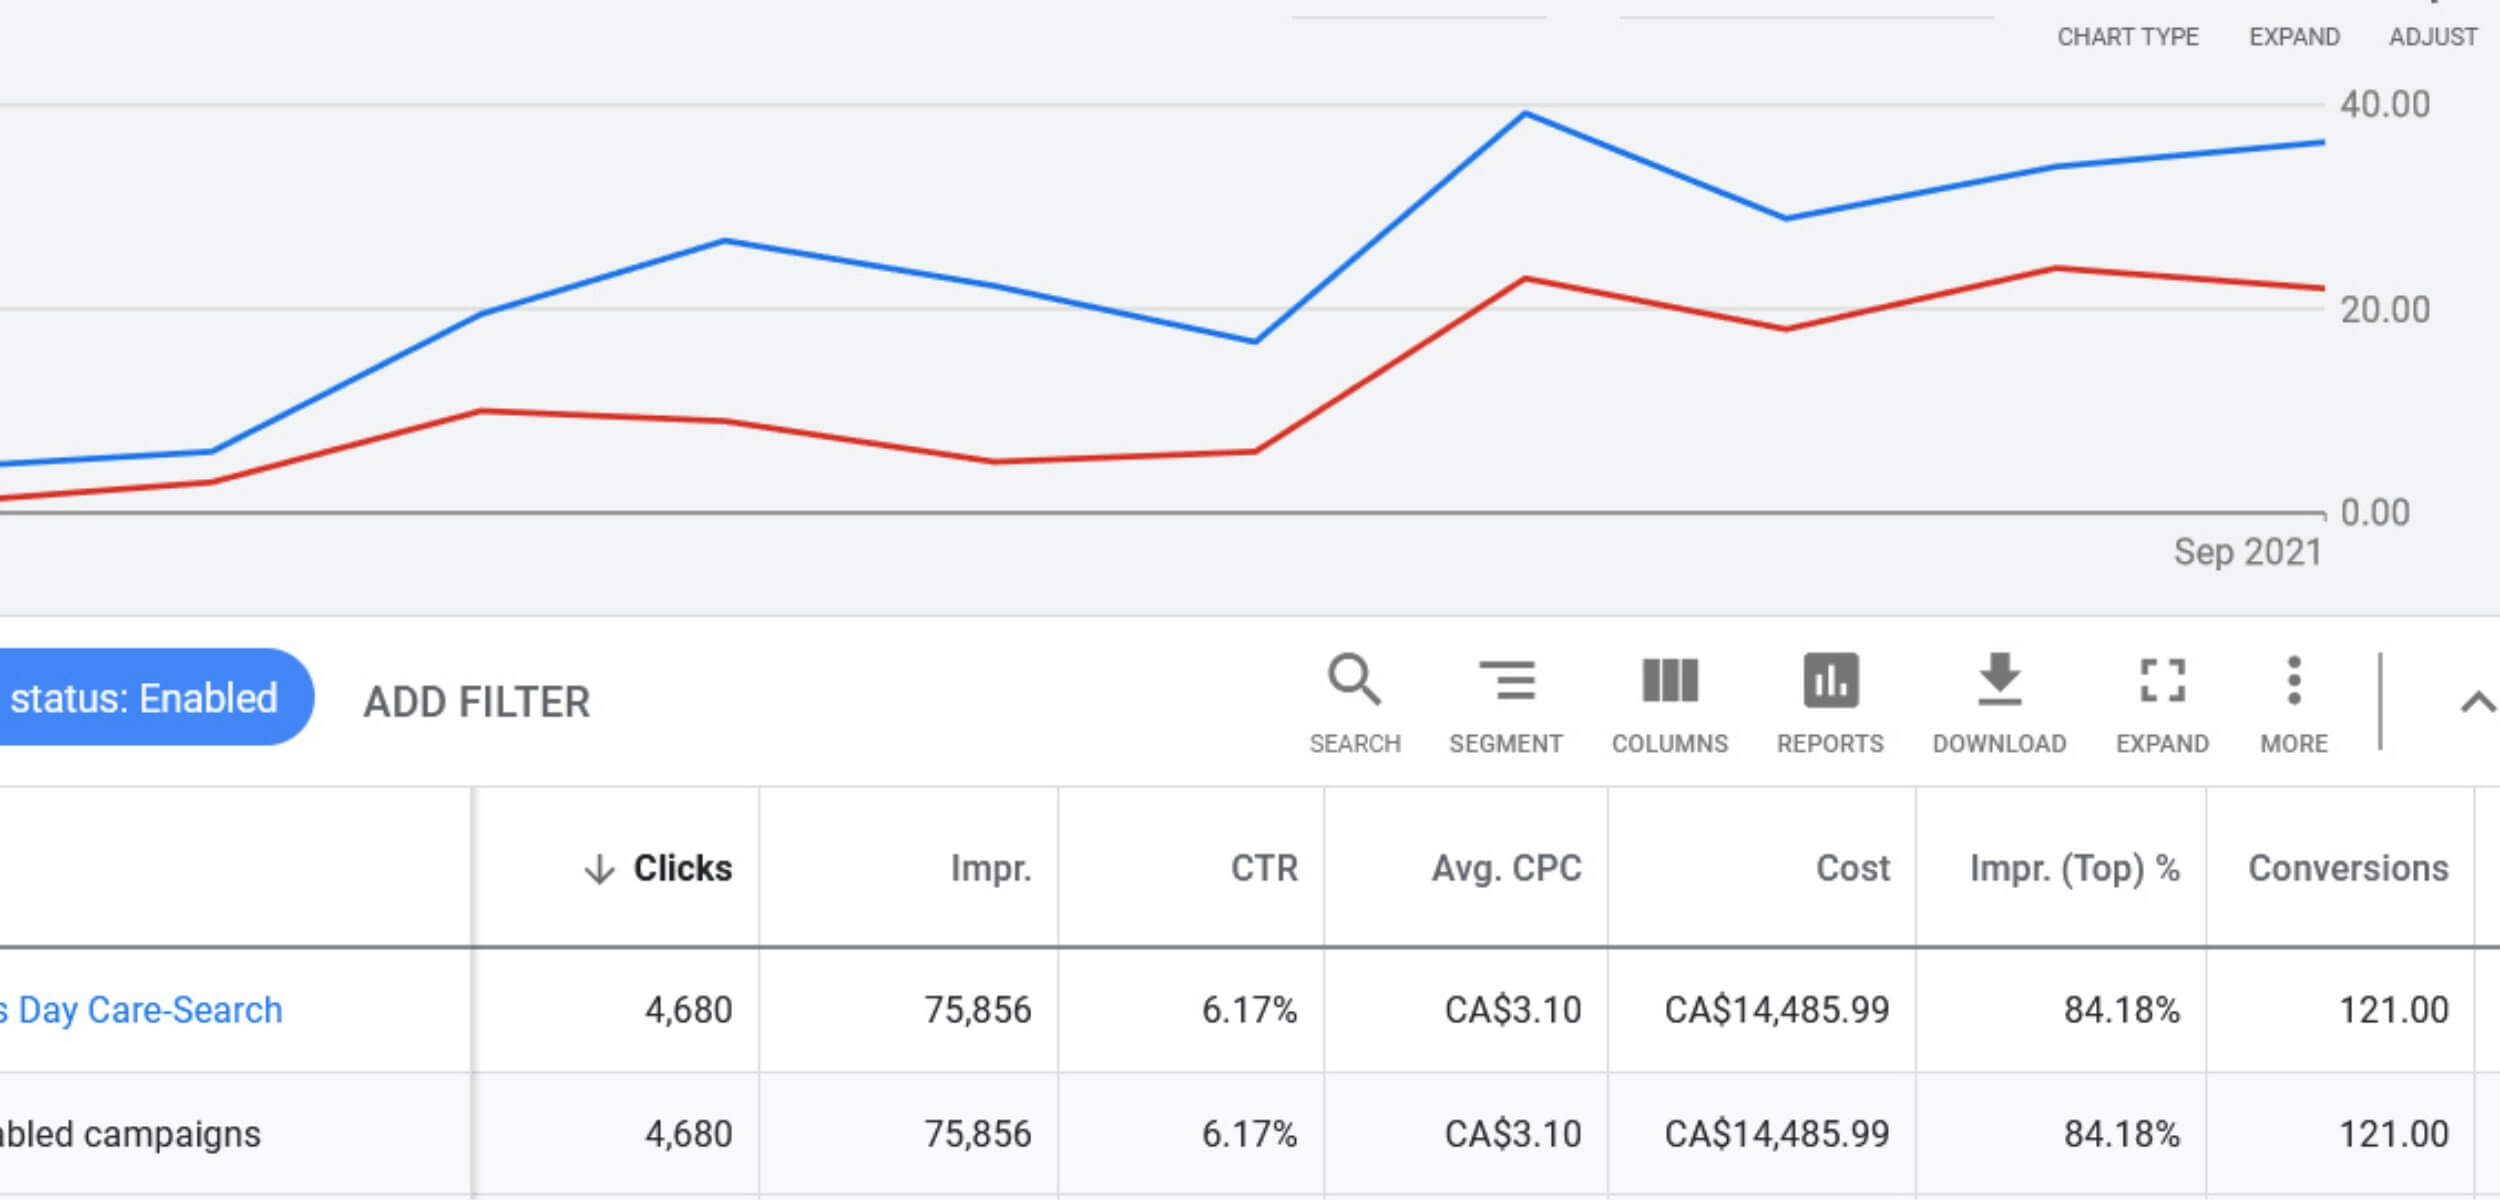The height and width of the screenshot is (1200, 2500).
Task: Collapse the toolbar with the chevron
Action: tap(2476, 703)
